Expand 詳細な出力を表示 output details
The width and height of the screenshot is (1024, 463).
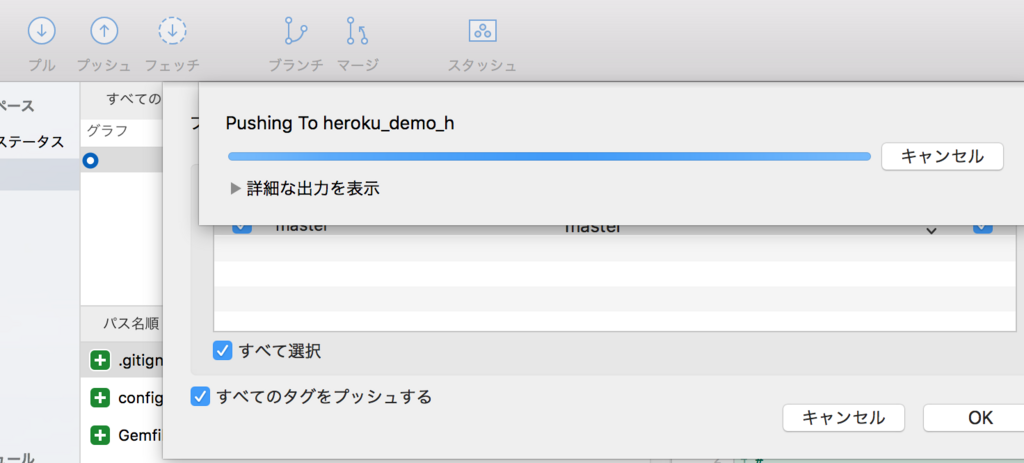click(236, 189)
